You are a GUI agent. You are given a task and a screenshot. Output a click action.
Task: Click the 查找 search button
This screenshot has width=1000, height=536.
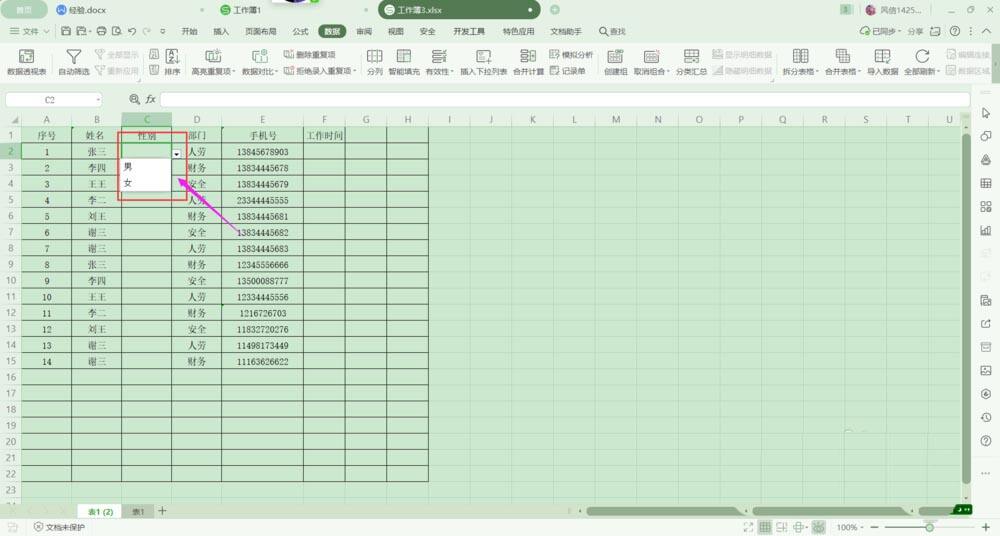pos(612,31)
